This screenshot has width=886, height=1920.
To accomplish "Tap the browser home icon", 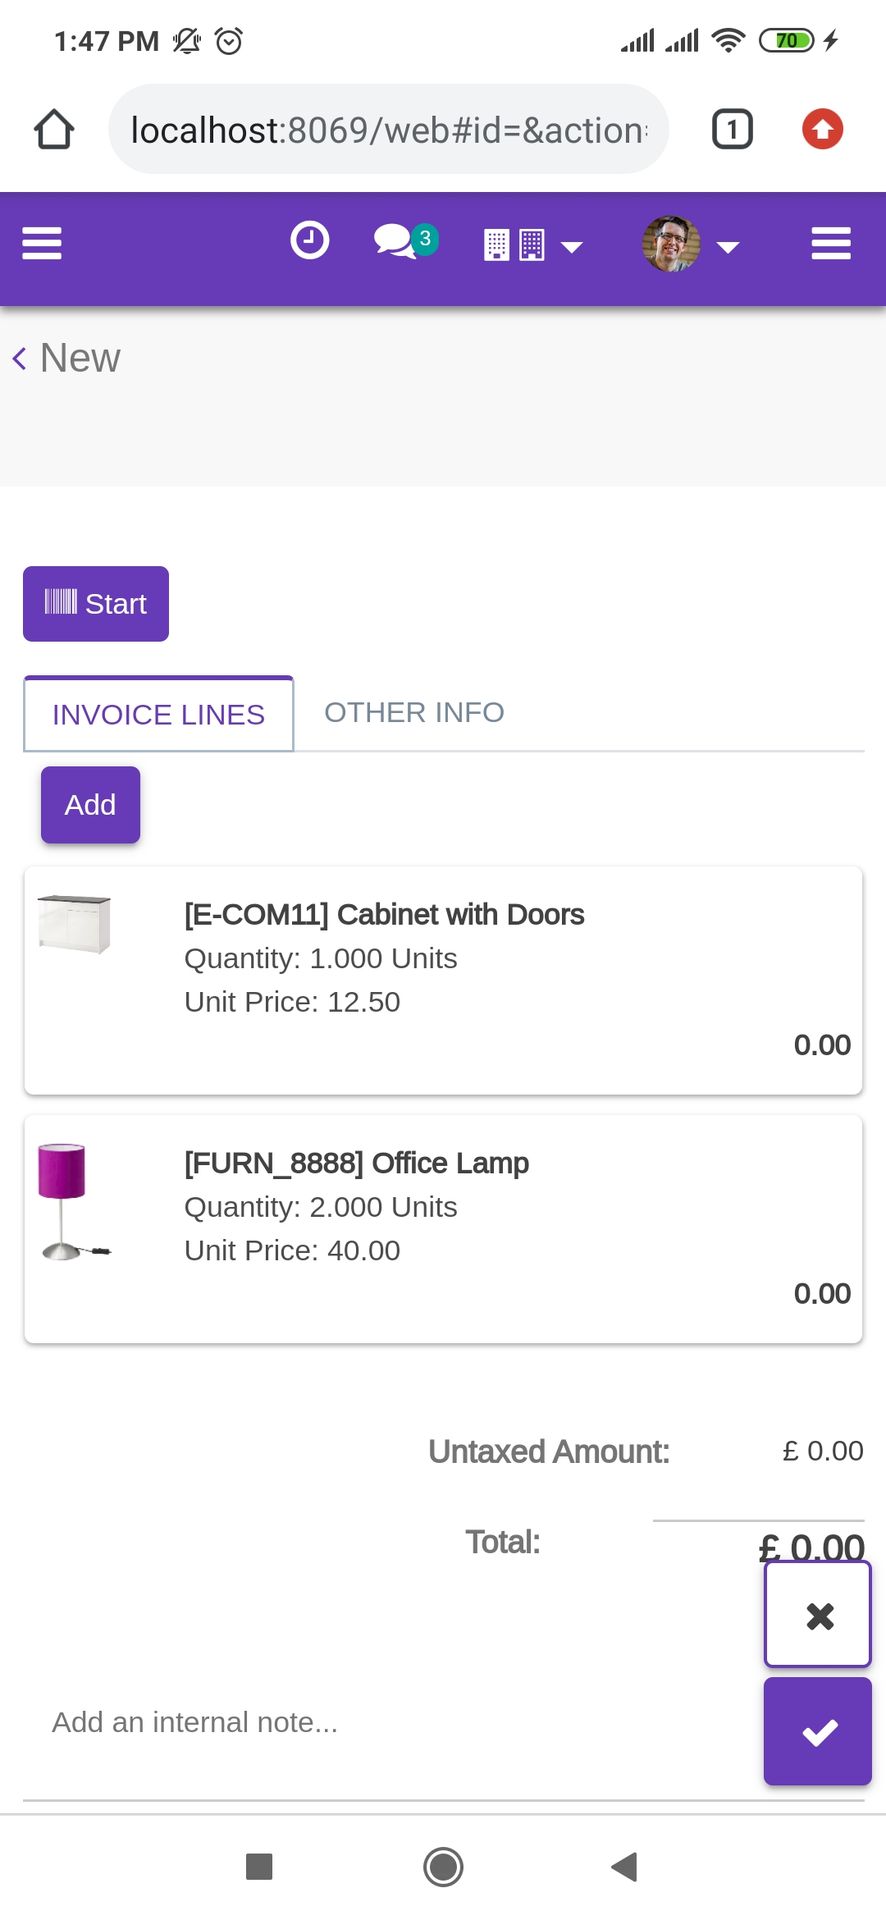I will tap(54, 130).
